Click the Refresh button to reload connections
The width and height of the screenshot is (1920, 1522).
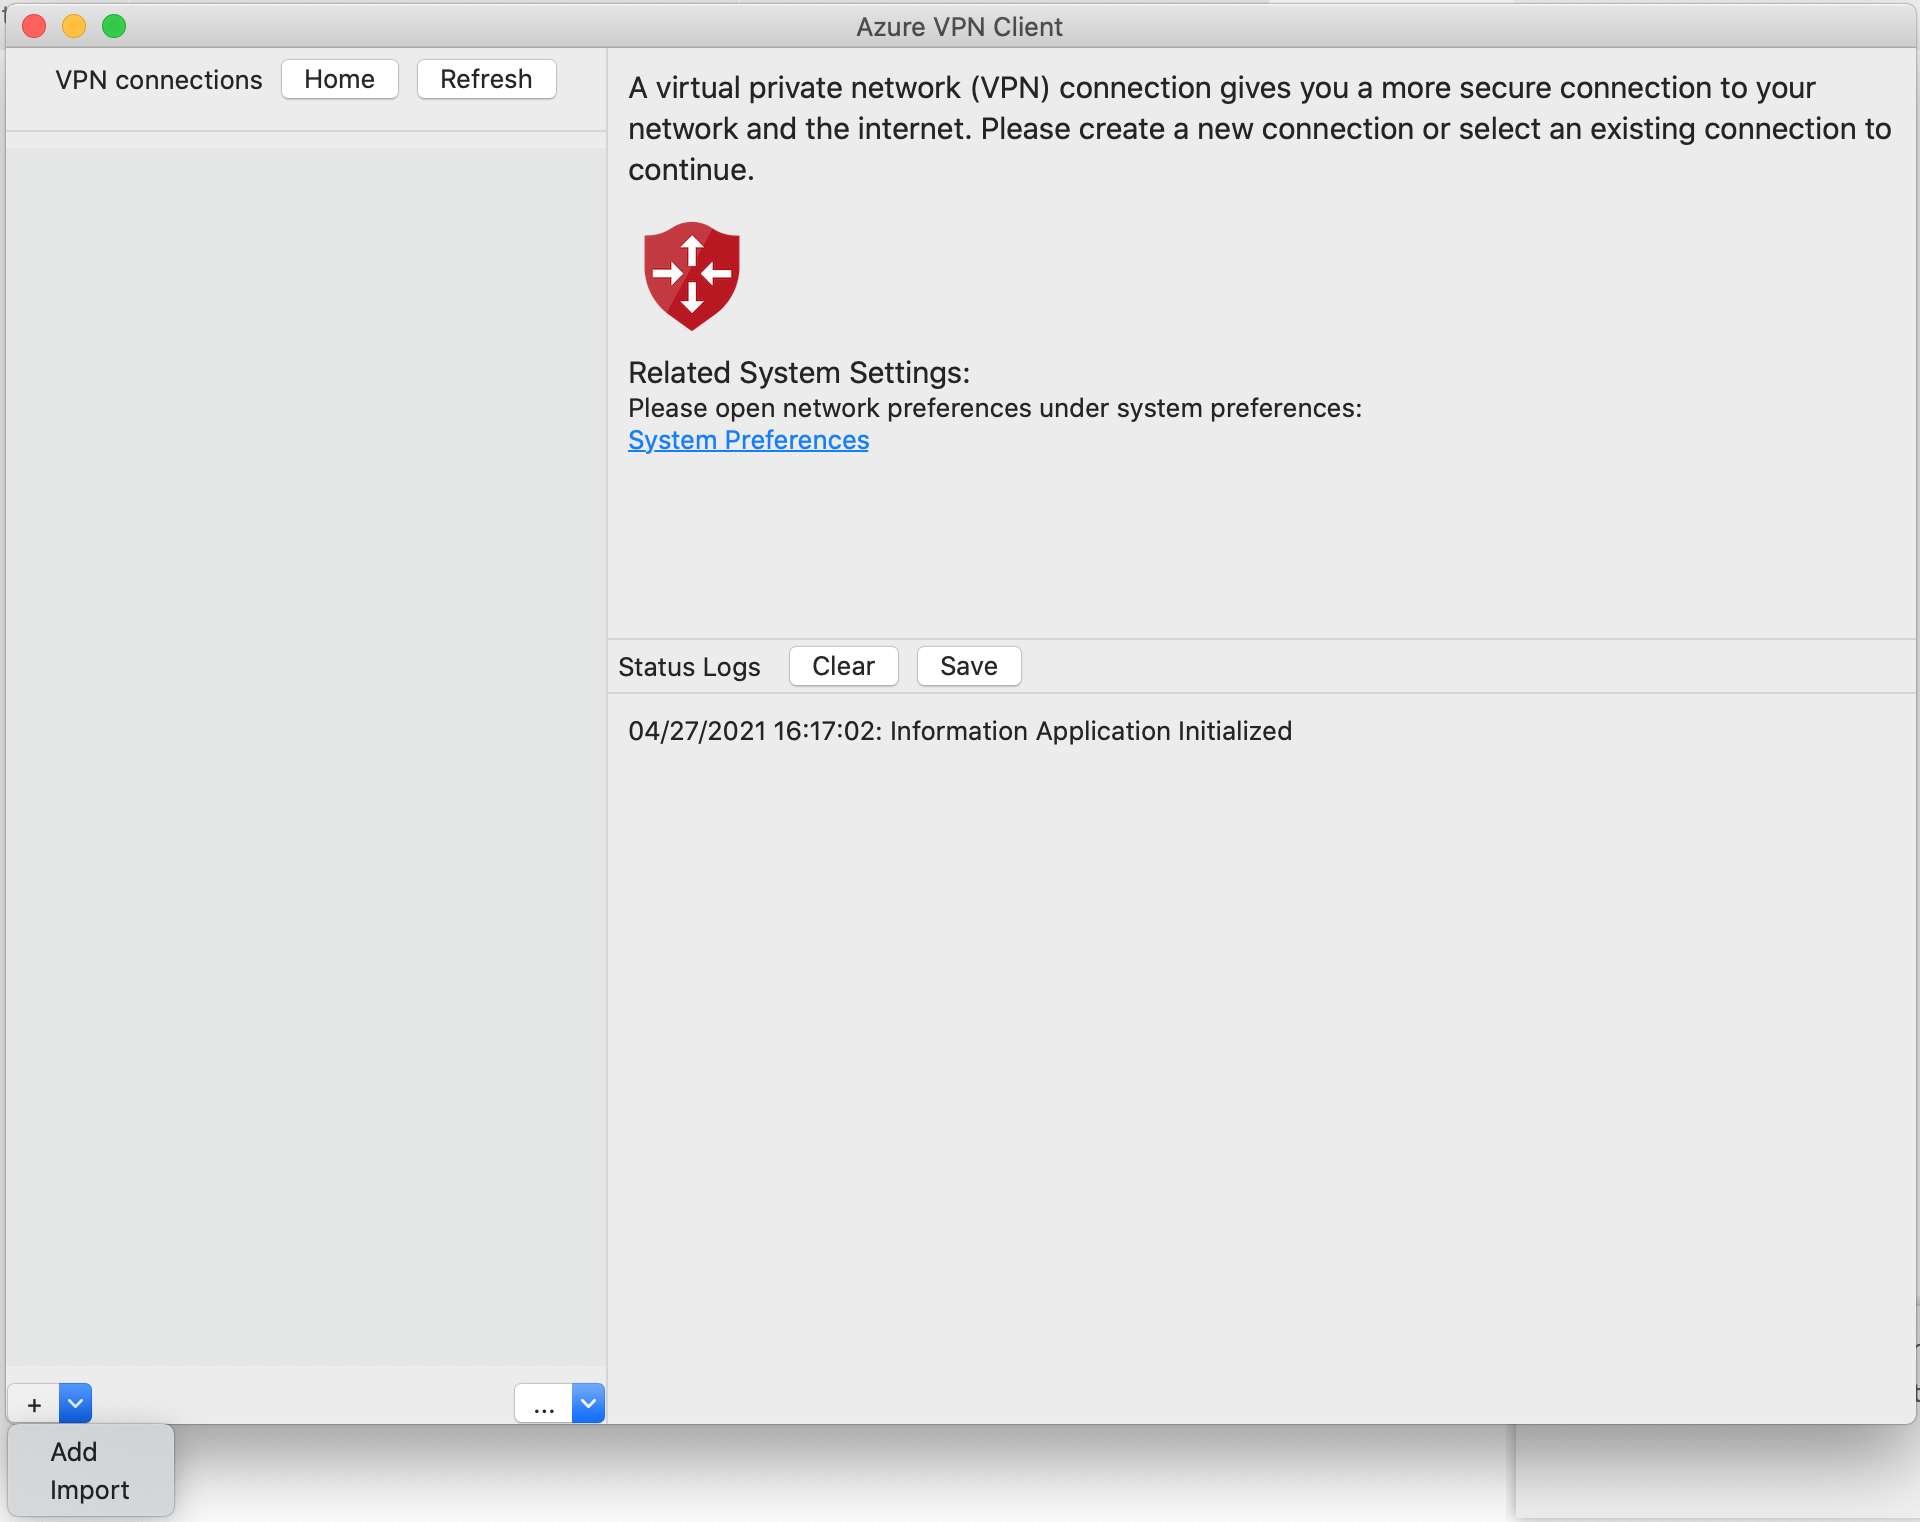coord(485,79)
